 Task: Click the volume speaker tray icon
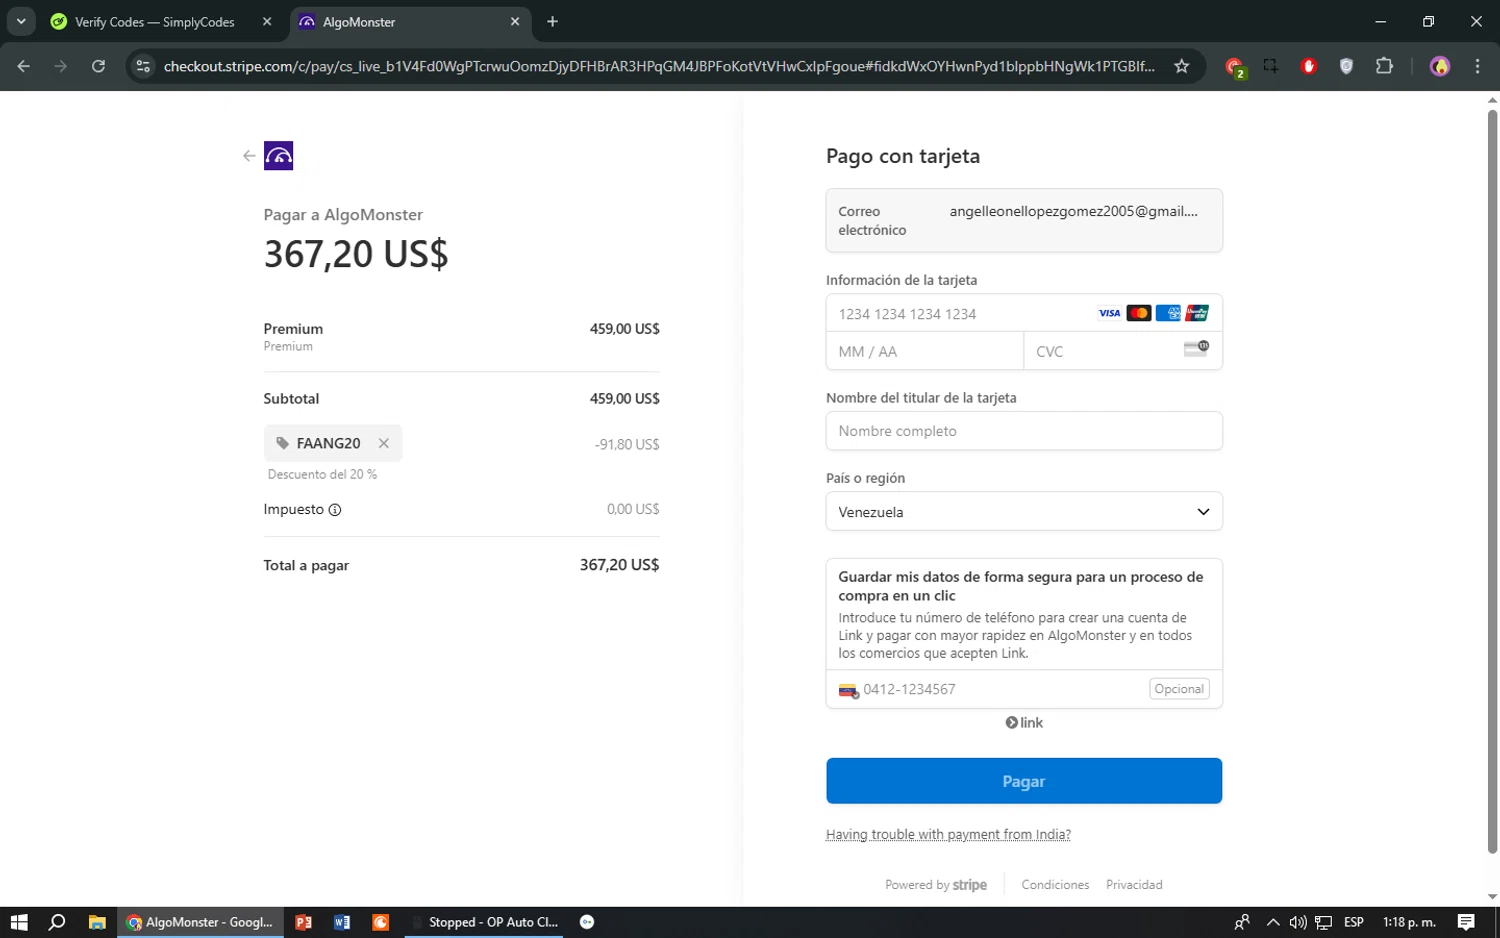pyautogui.click(x=1298, y=922)
